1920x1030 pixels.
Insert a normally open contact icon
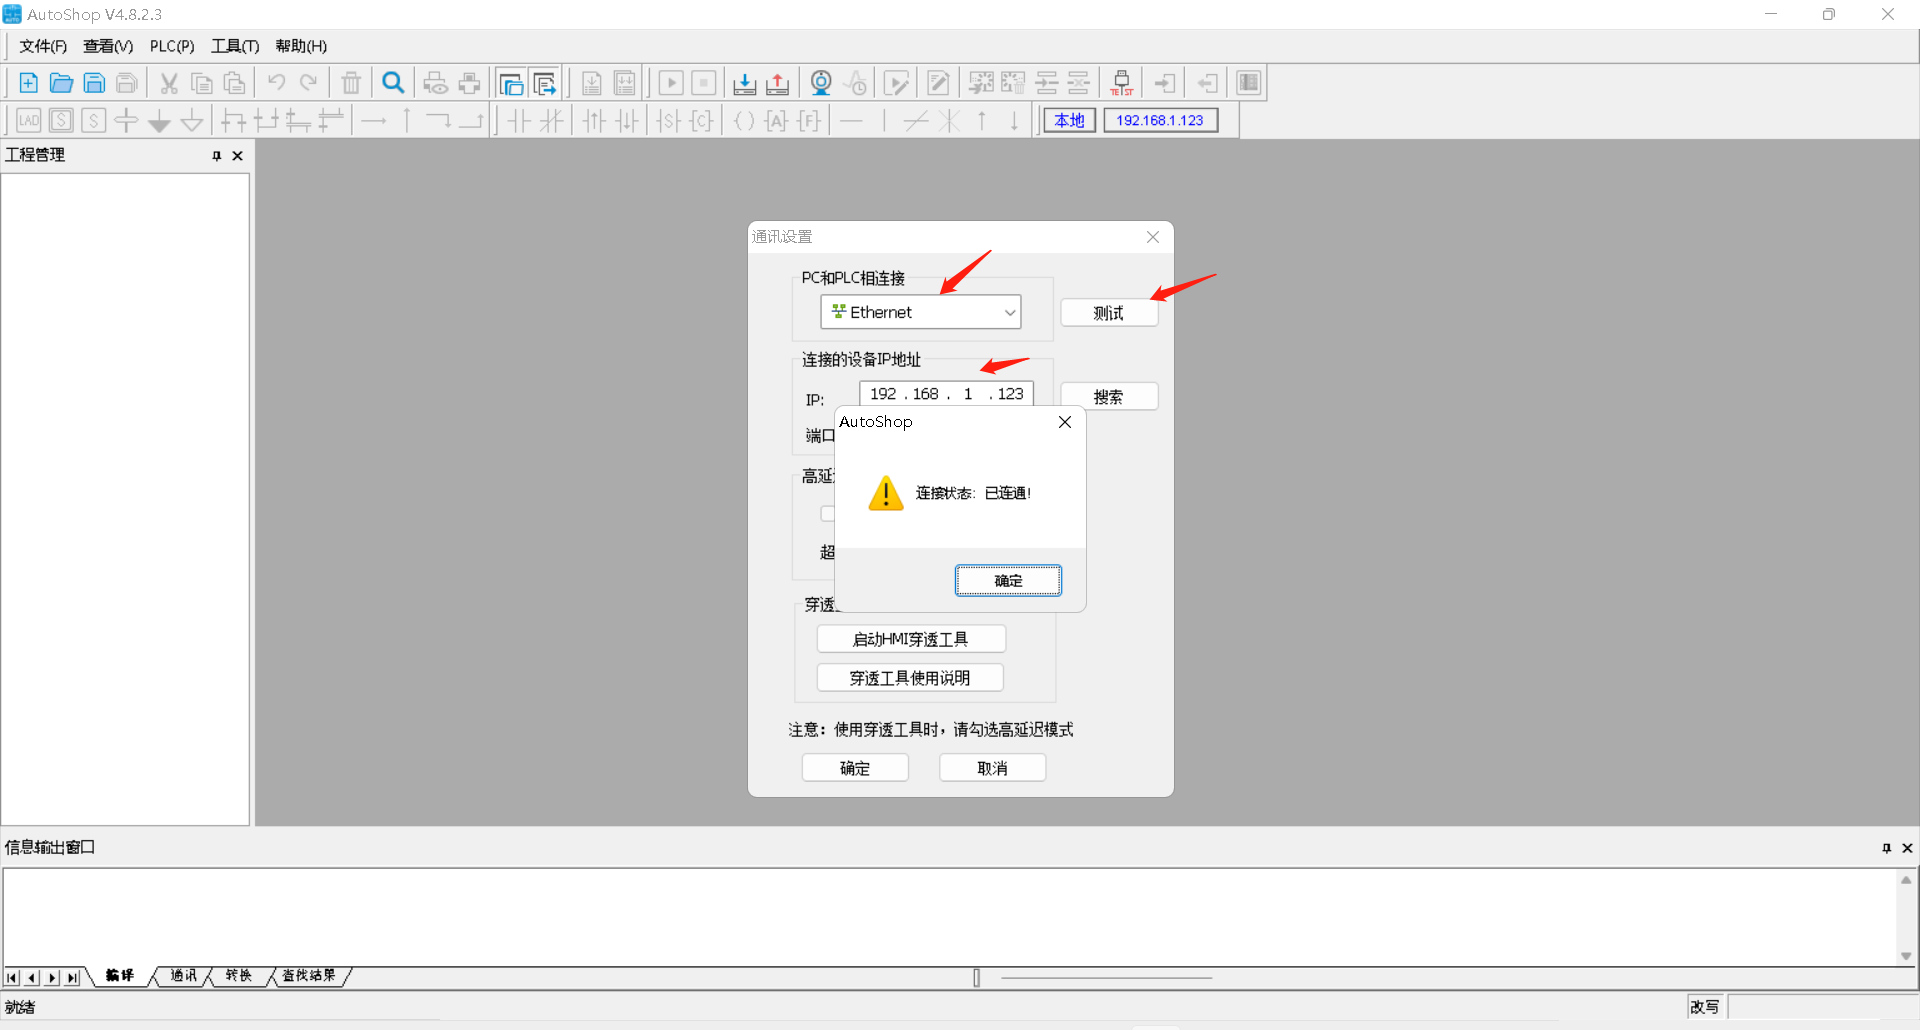pyautogui.click(x=518, y=121)
